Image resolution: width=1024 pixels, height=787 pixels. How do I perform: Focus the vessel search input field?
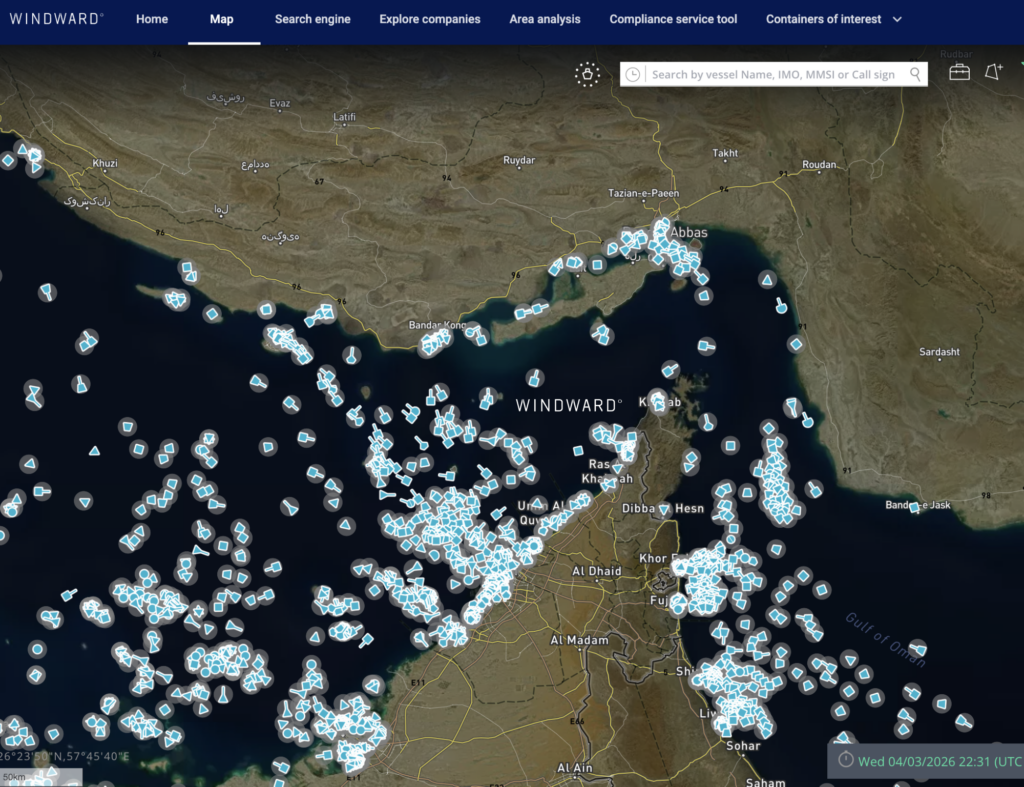pyautogui.click(x=774, y=74)
